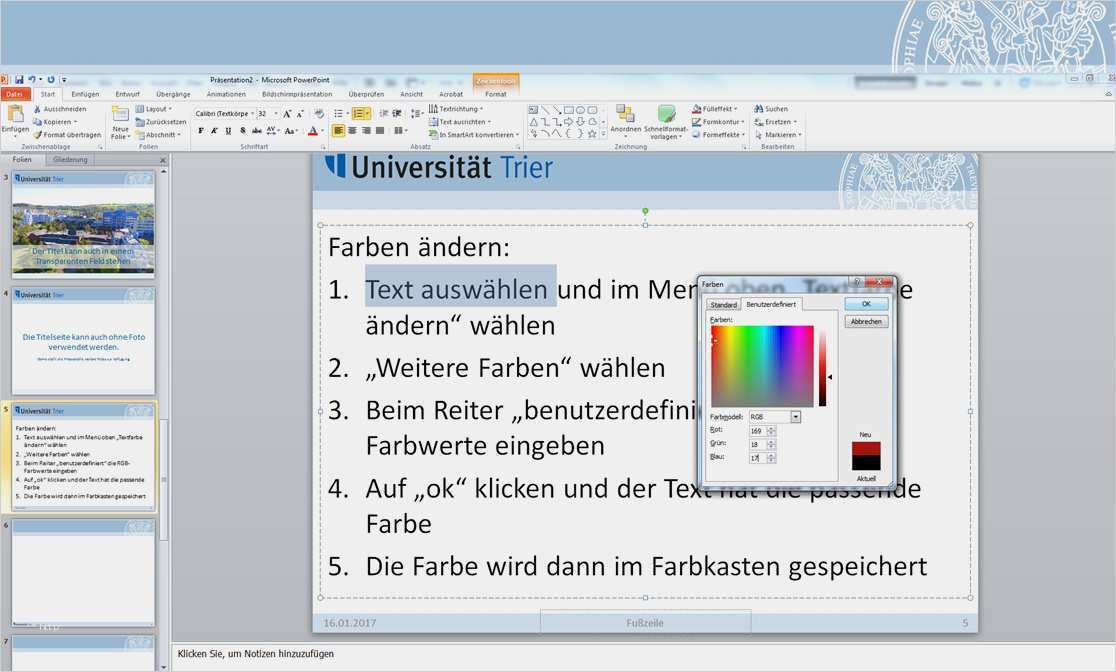Switch to the Standard tab in Farben dialog
Screen dimensions: 1116x672
[x=723, y=304]
